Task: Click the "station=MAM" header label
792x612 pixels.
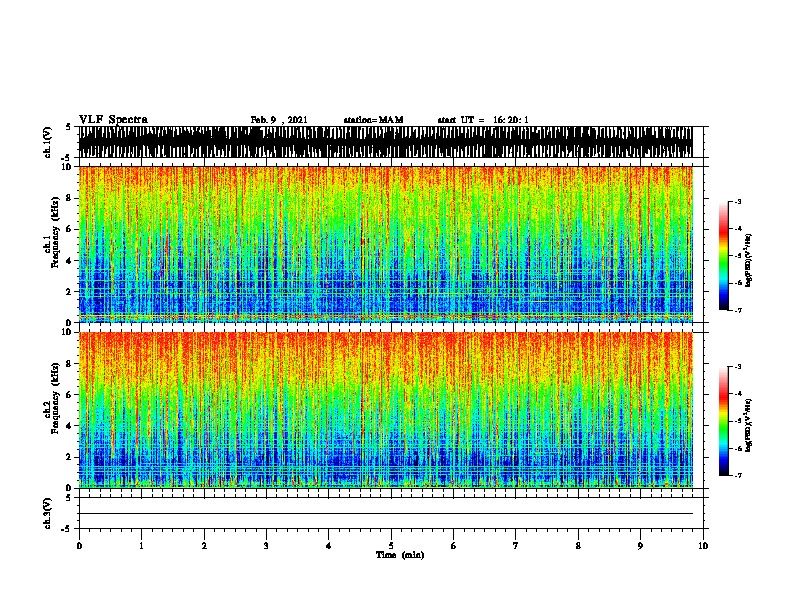Action: point(374,120)
